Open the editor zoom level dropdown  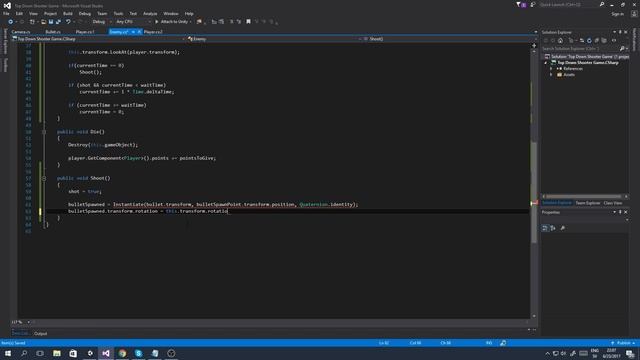tap(28, 322)
